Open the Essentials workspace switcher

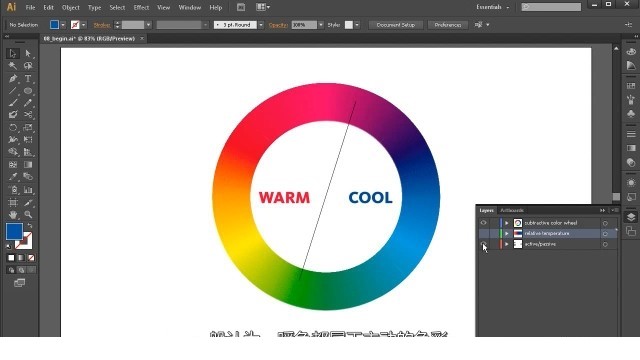pos(493,7)
